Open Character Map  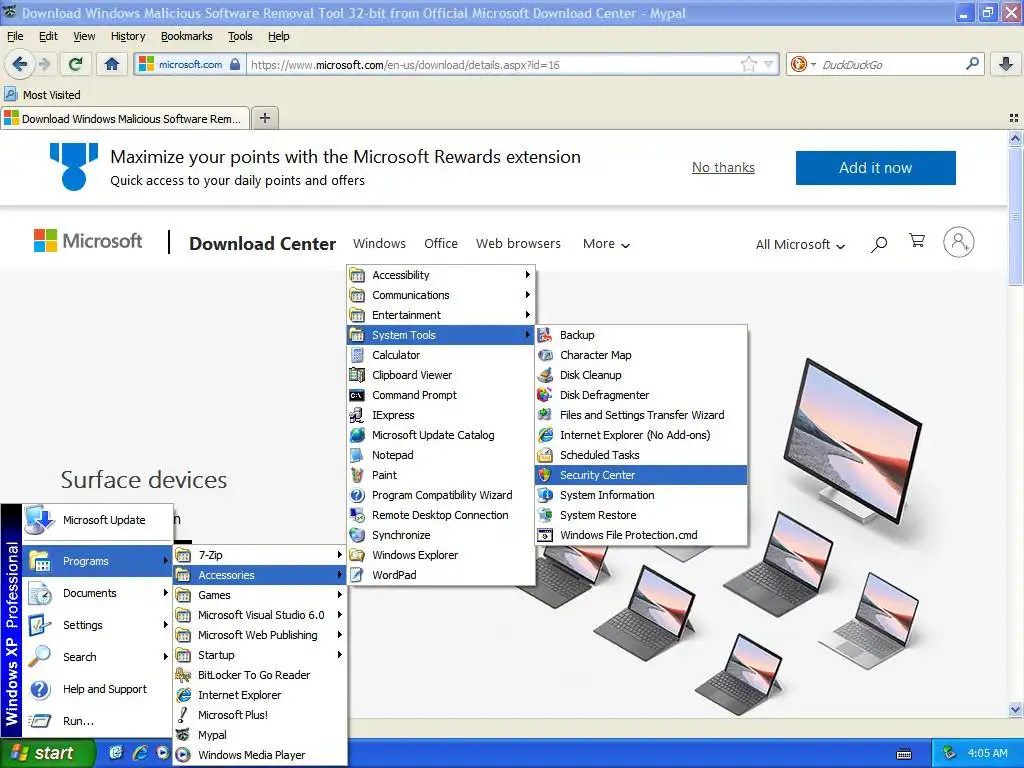coord(641,355)
